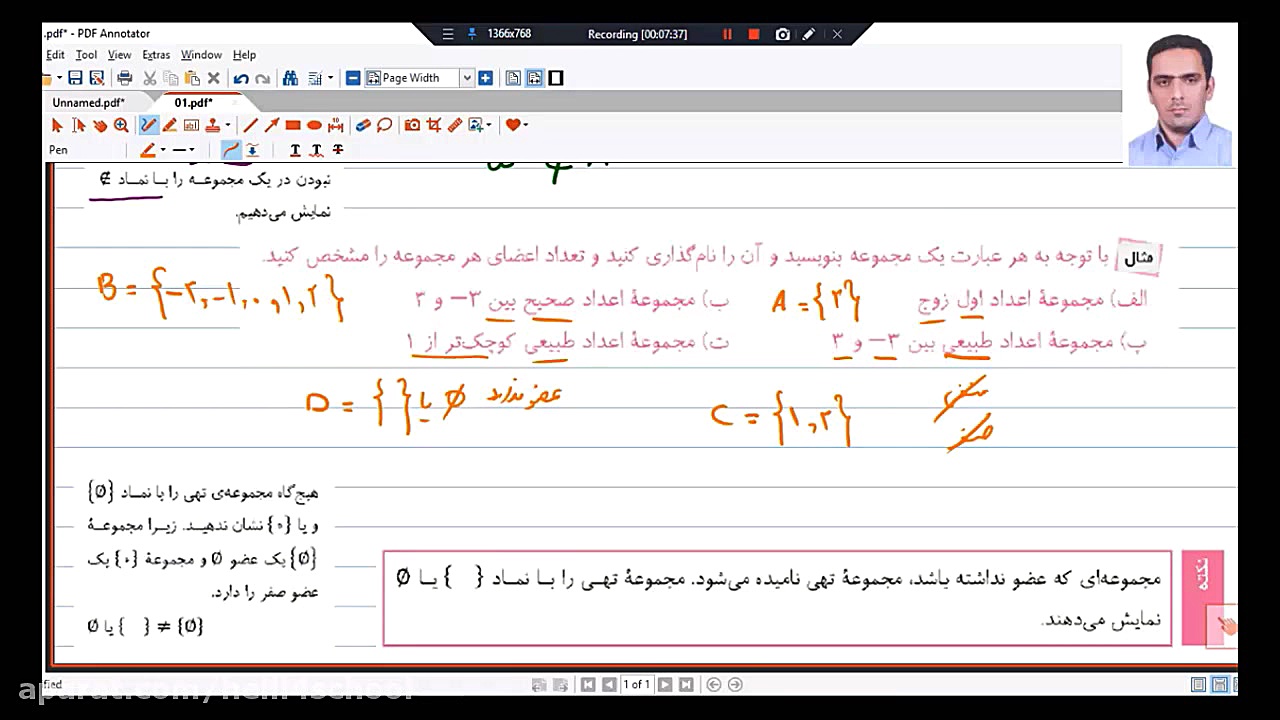Select the Stamp tool
The image size is (1280, 720).
(x=212, y=125)
